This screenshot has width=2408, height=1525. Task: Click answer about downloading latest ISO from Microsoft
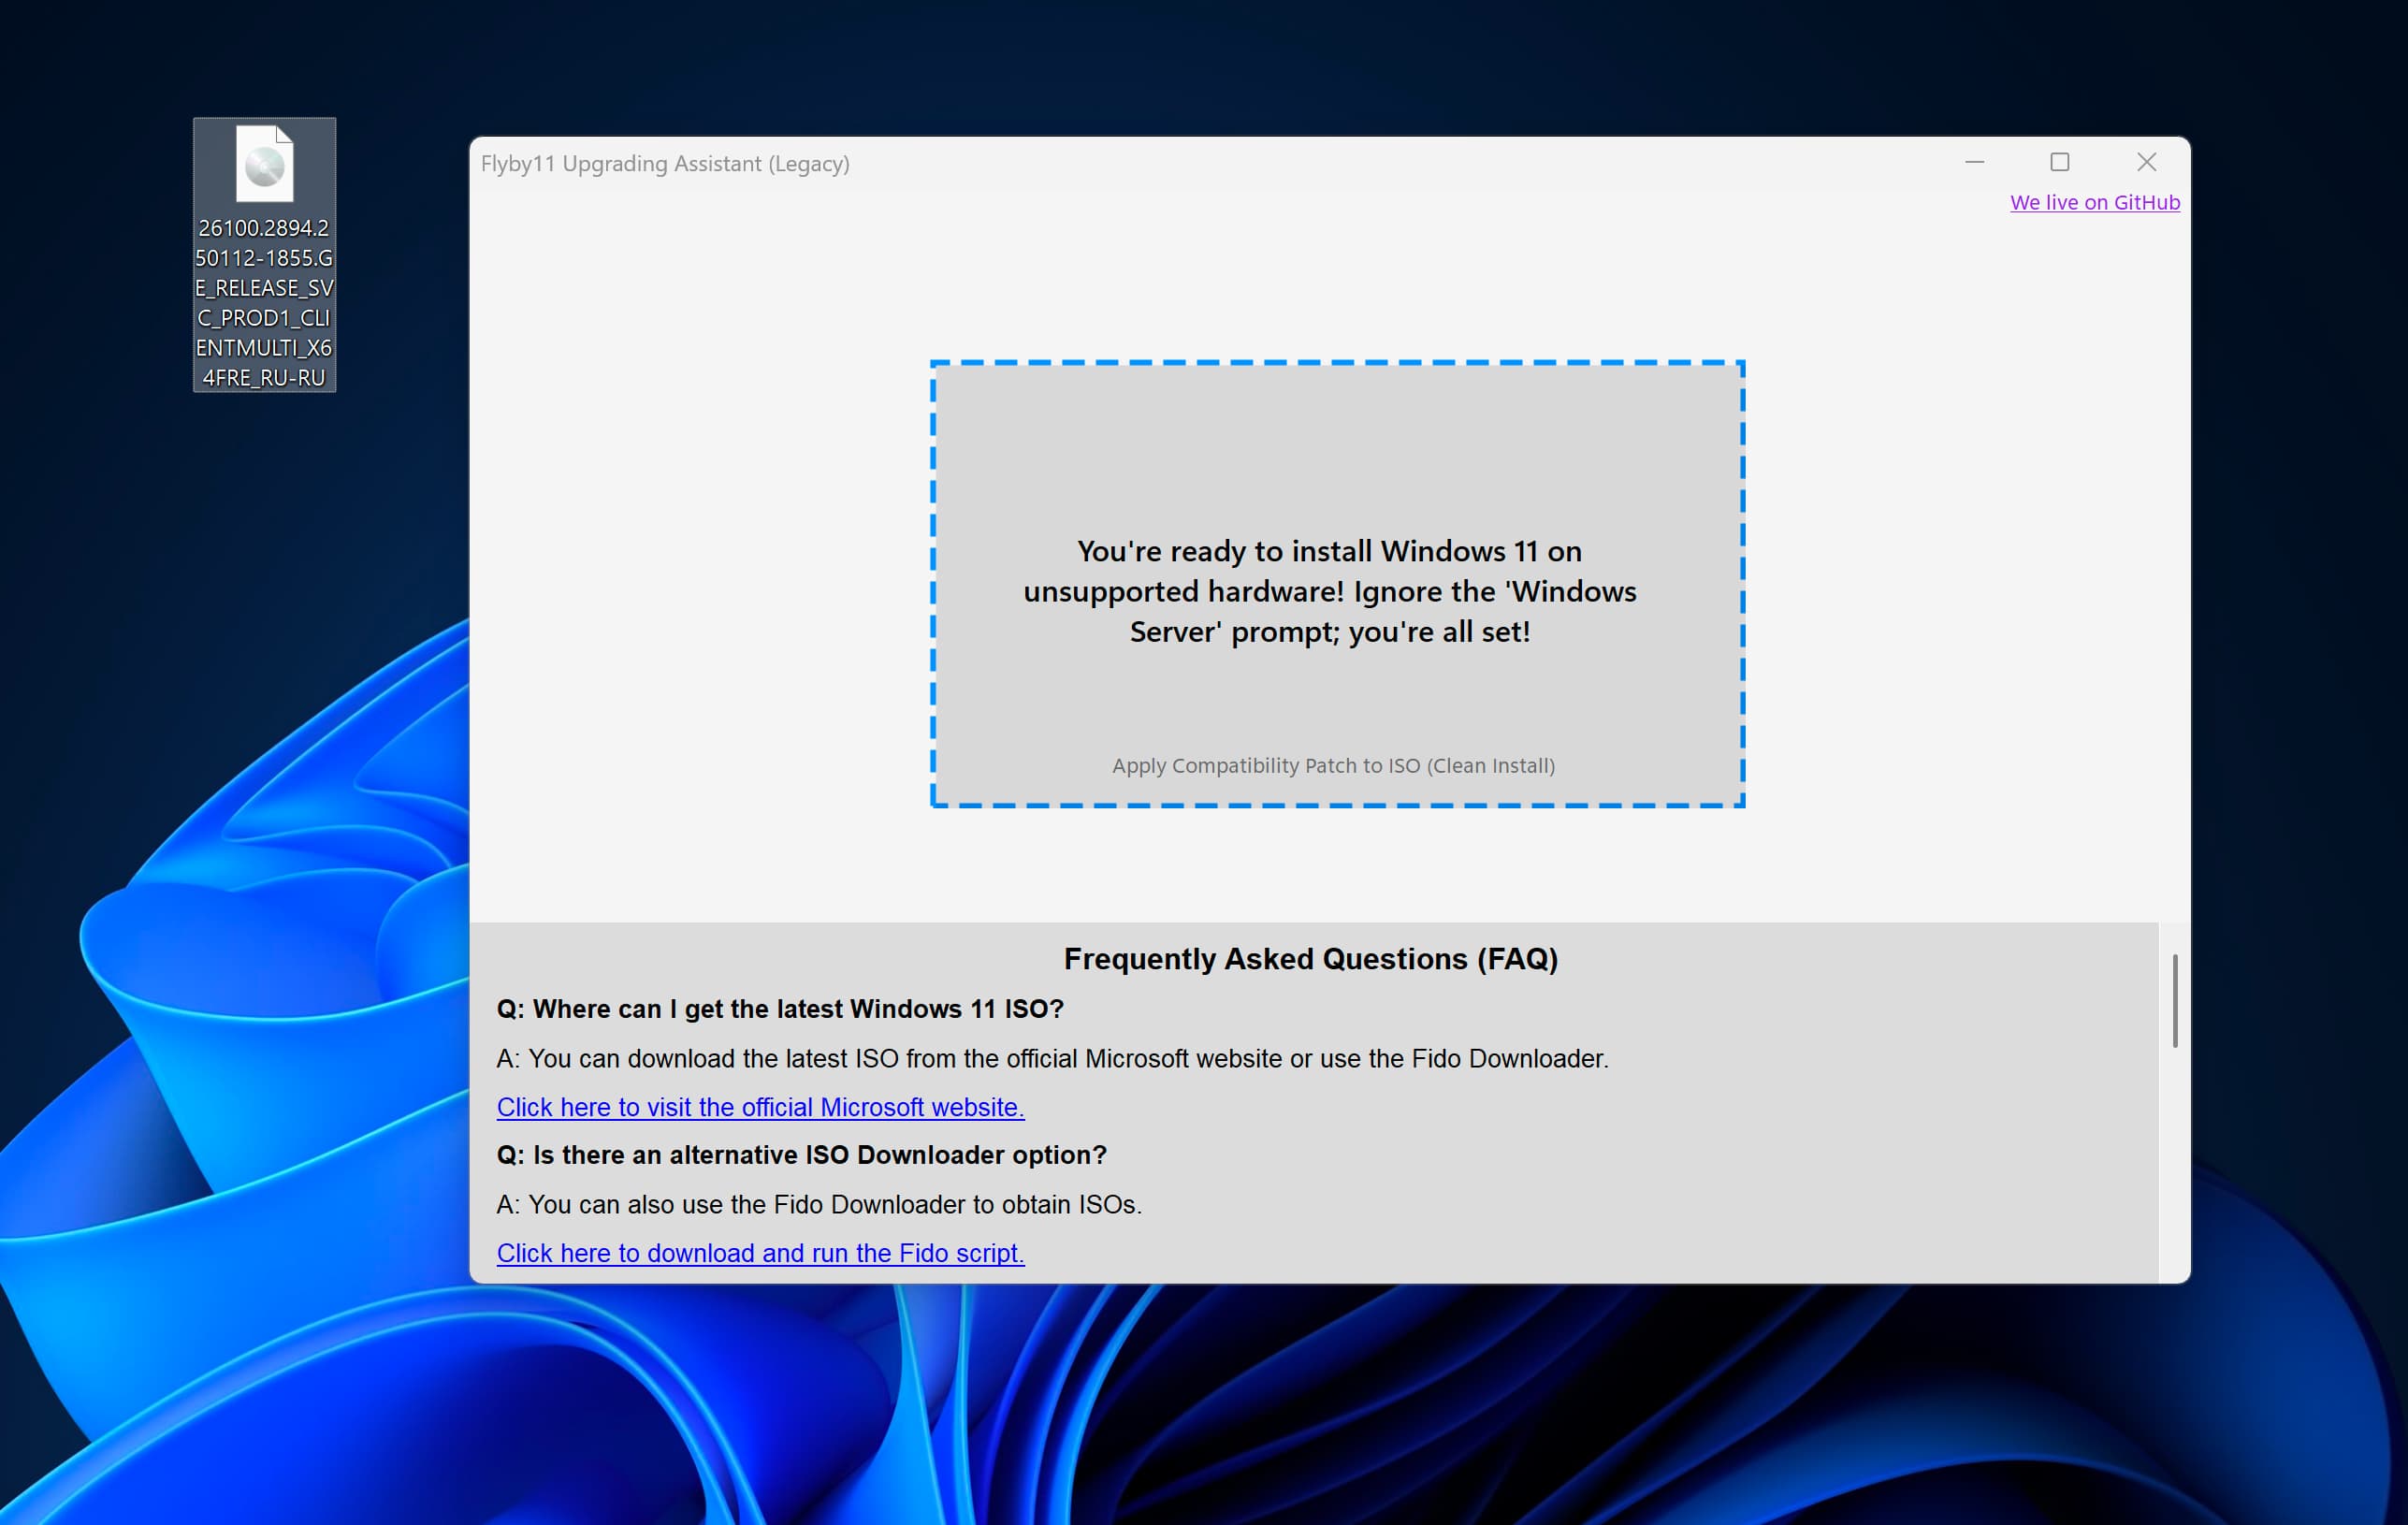(1053, 1058)
